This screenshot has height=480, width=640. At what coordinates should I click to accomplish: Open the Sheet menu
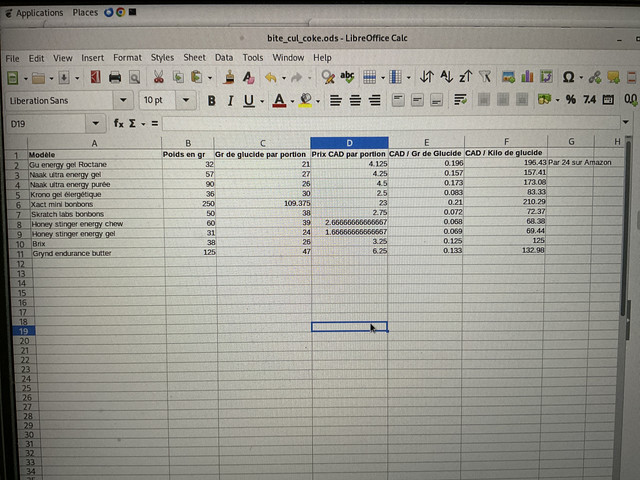pyautogui.click(x=194, y=58)
